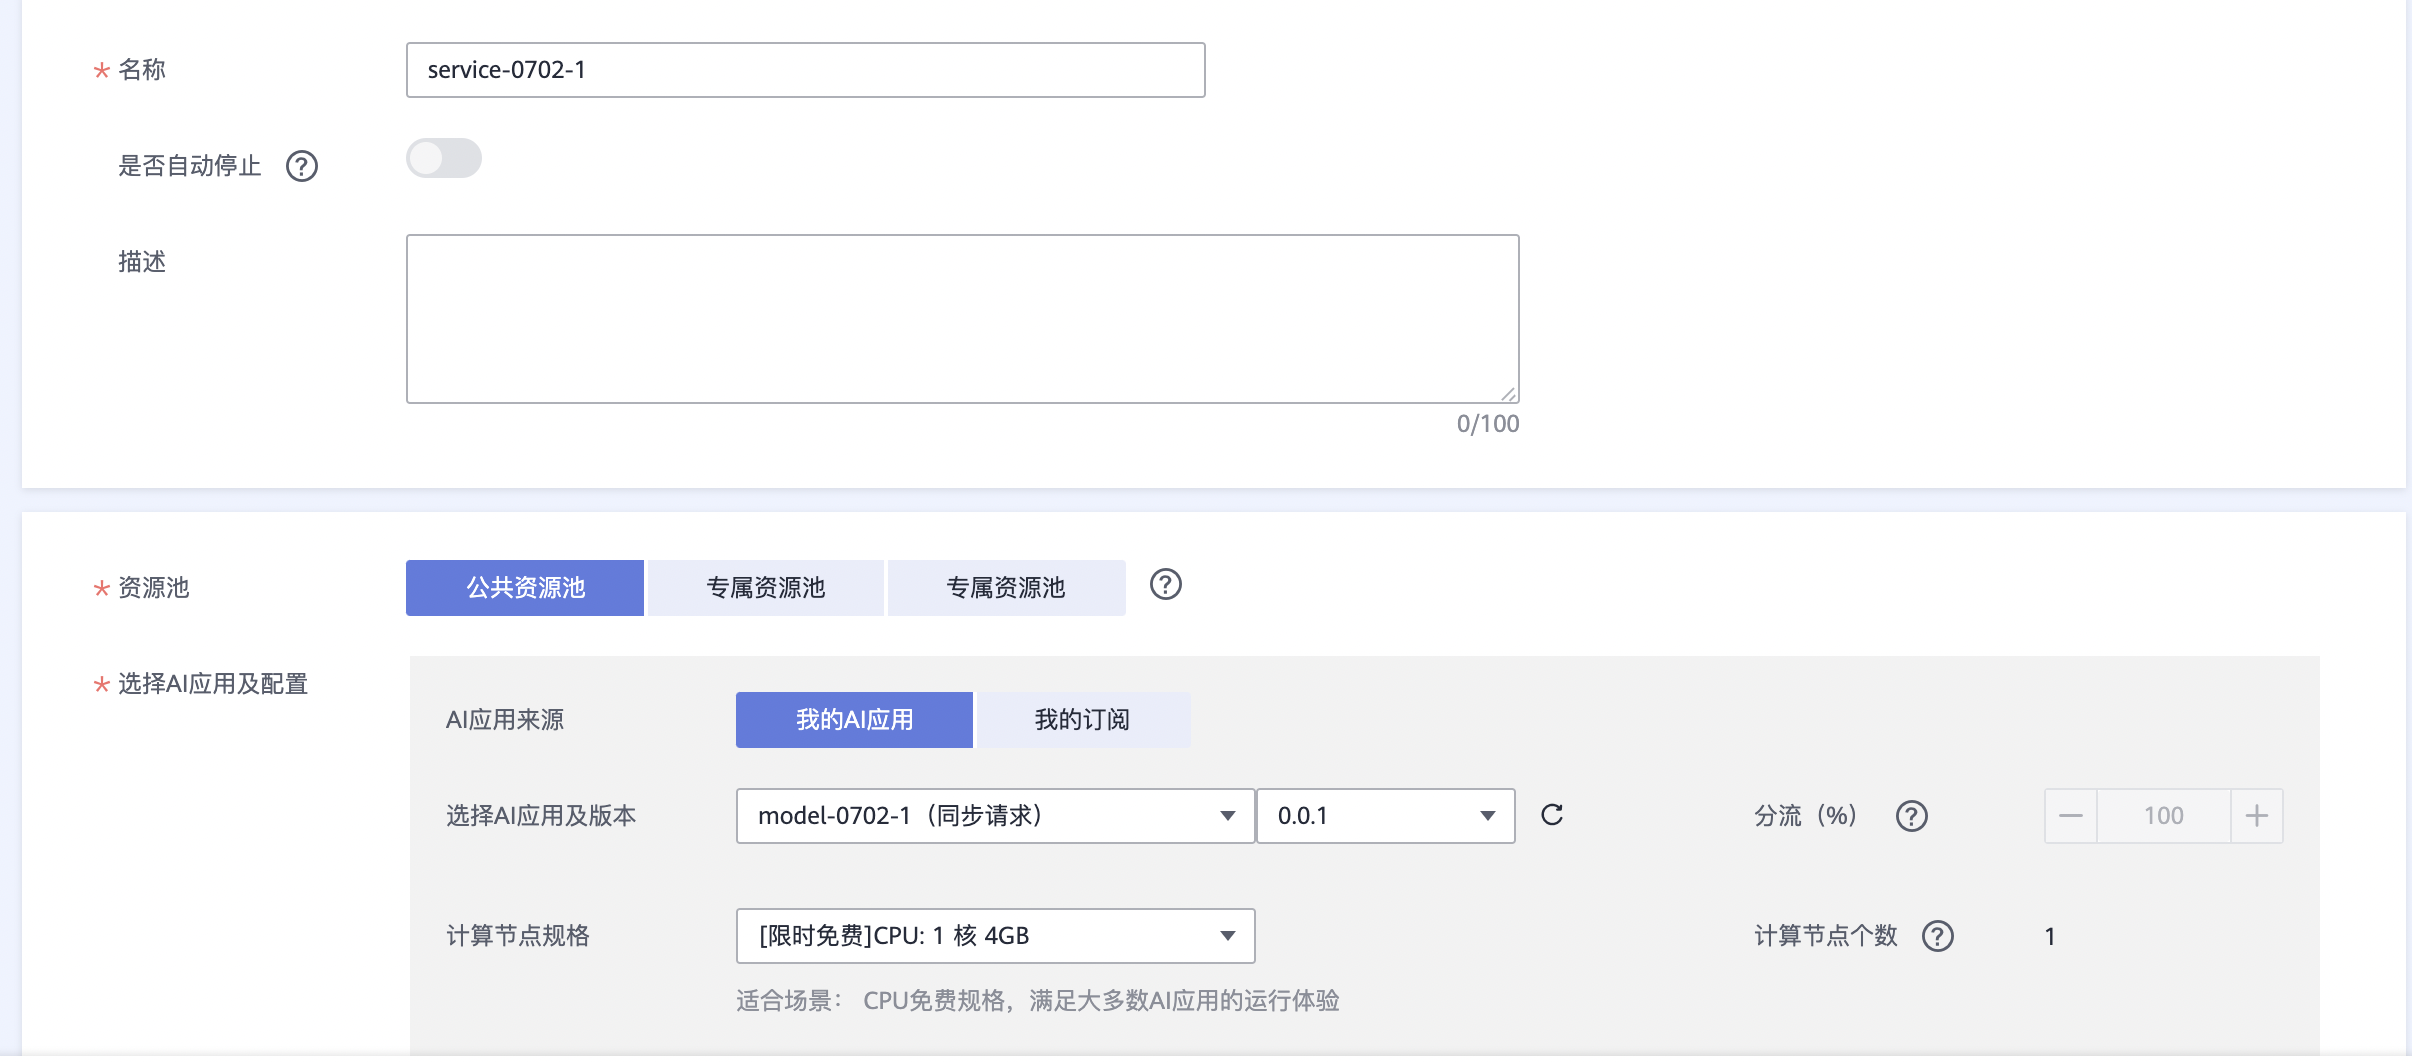Decrease the 分流 percentage with minus button
The height and width of the screenshot is (1062, 2412).
point(2070,816)
